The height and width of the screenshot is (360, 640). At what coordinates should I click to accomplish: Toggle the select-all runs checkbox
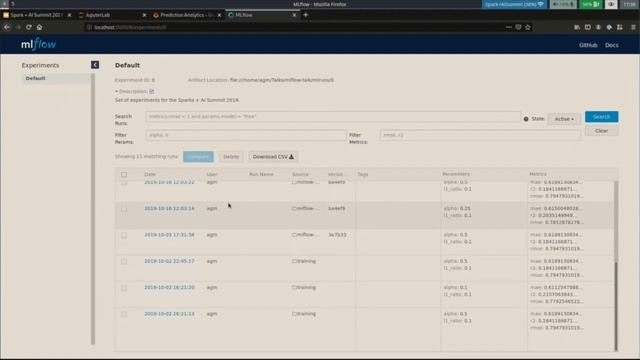pos(124,175)
